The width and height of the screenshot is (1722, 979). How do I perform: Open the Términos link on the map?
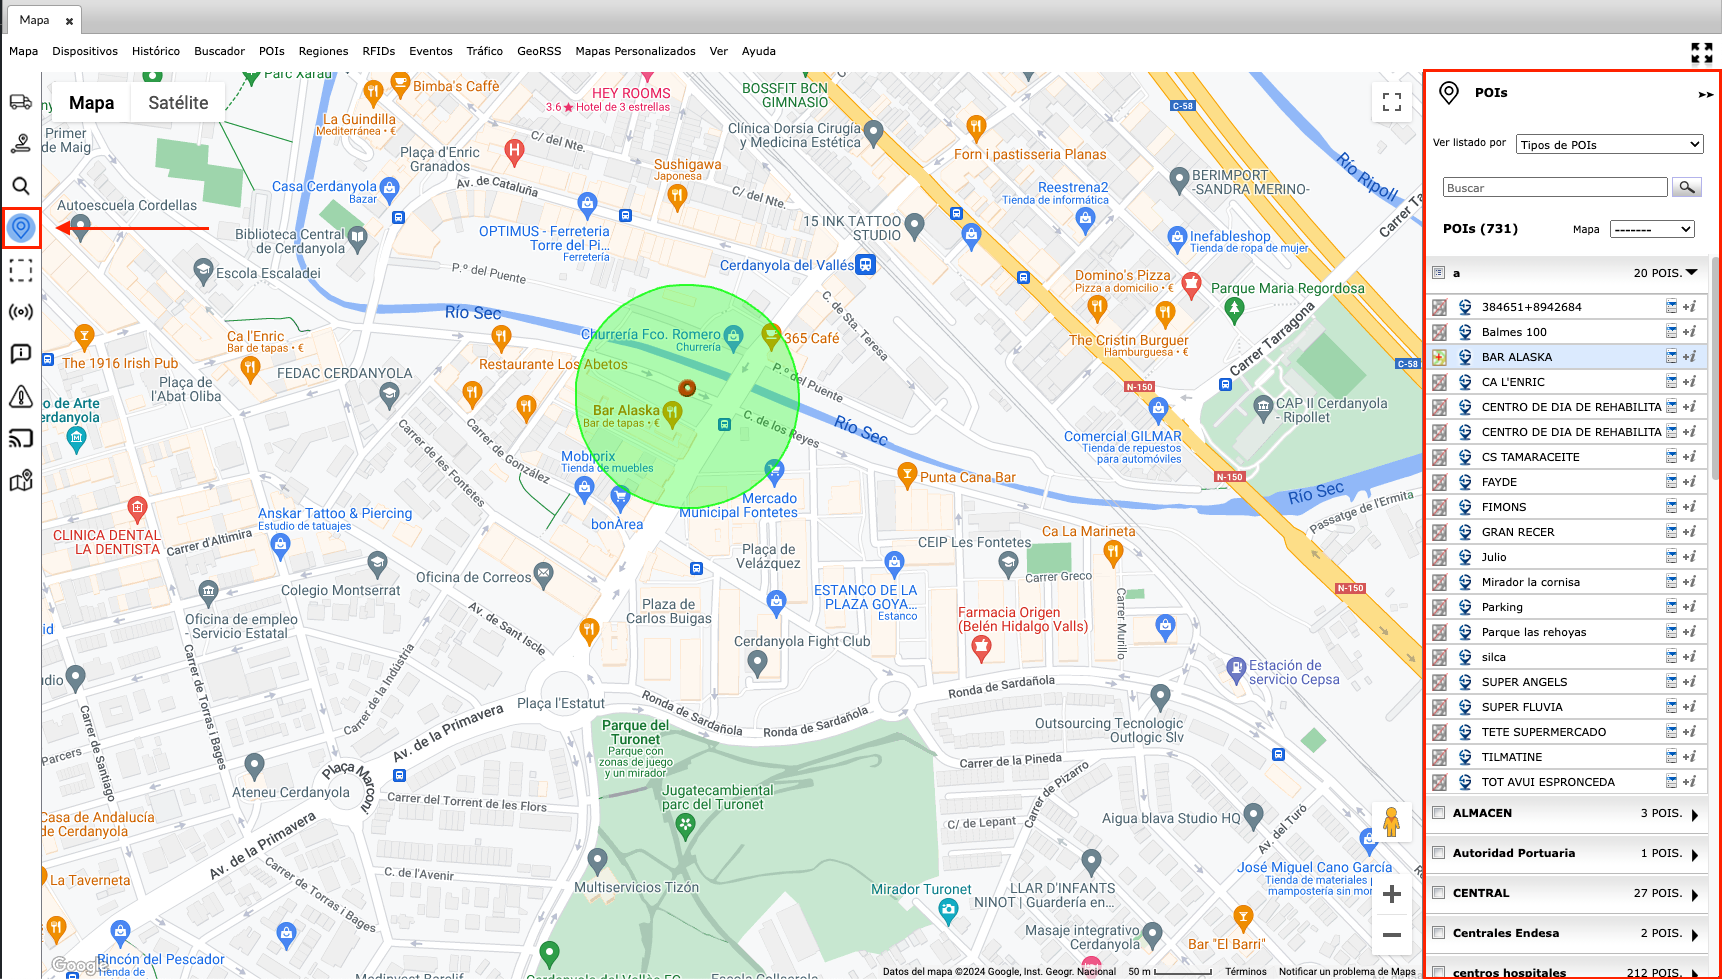tap(1245, 971)
